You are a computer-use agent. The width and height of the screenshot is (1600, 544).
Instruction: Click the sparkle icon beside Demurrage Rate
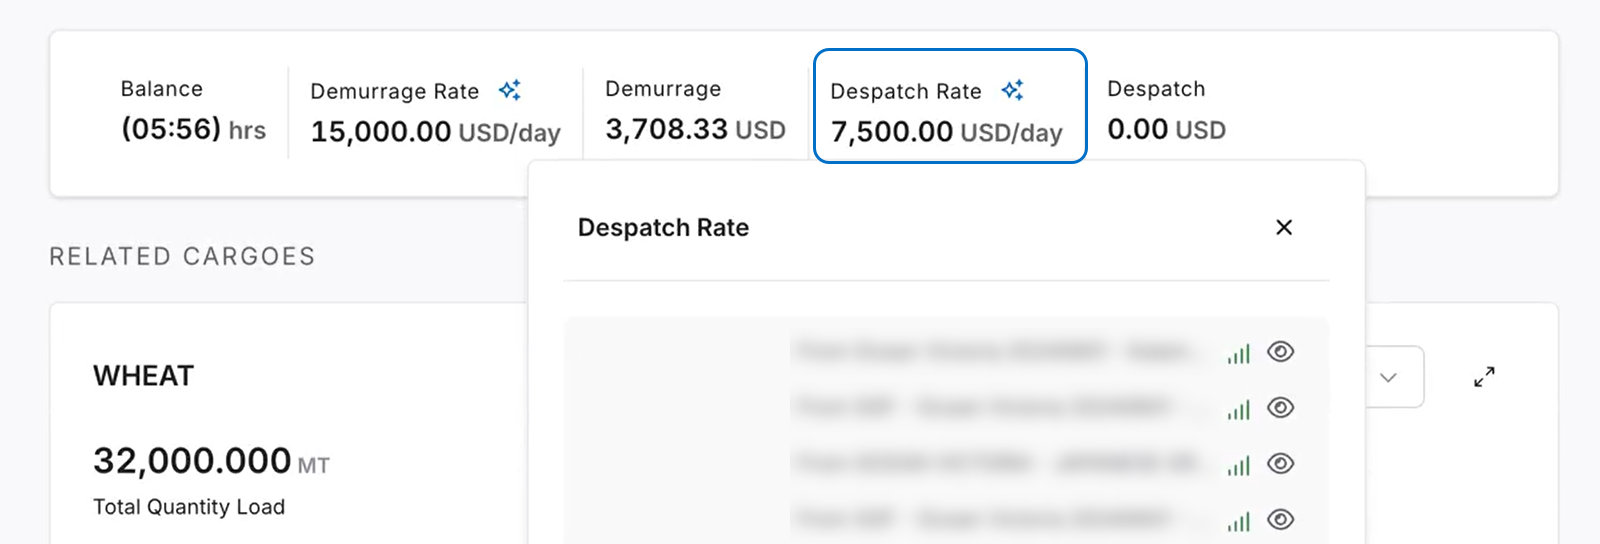coord(510,90)
